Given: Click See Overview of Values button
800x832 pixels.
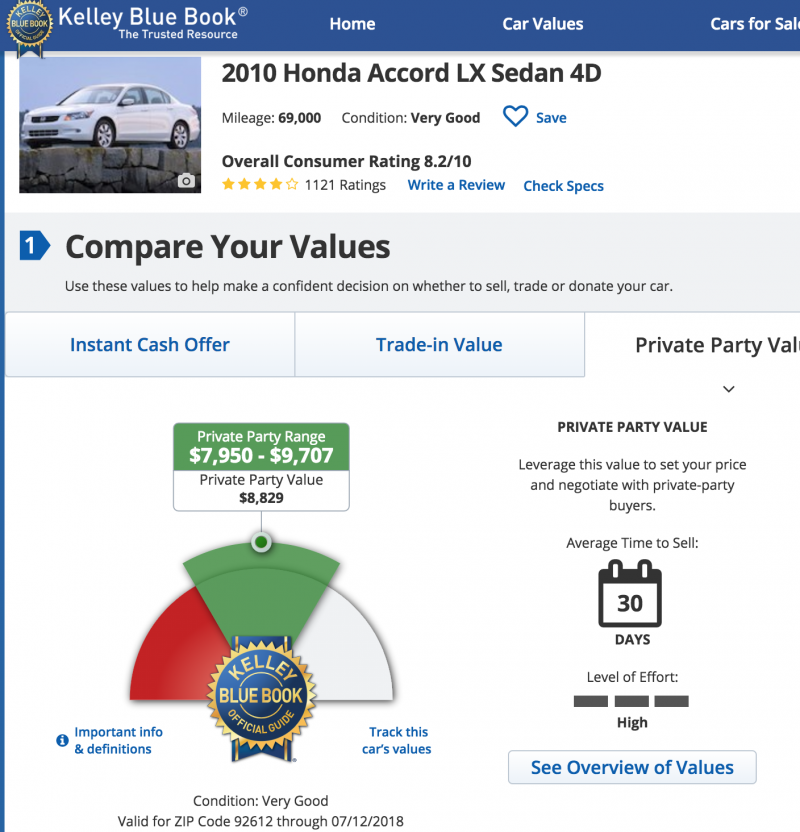Looking at the screenshot, I should 632,767.
